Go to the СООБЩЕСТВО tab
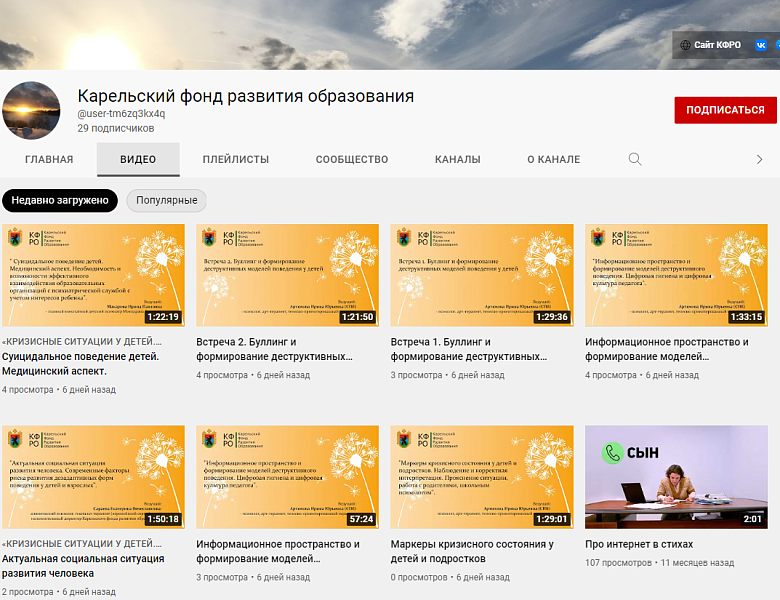Viewport: 780px width, 600px height. coord(352,159)
